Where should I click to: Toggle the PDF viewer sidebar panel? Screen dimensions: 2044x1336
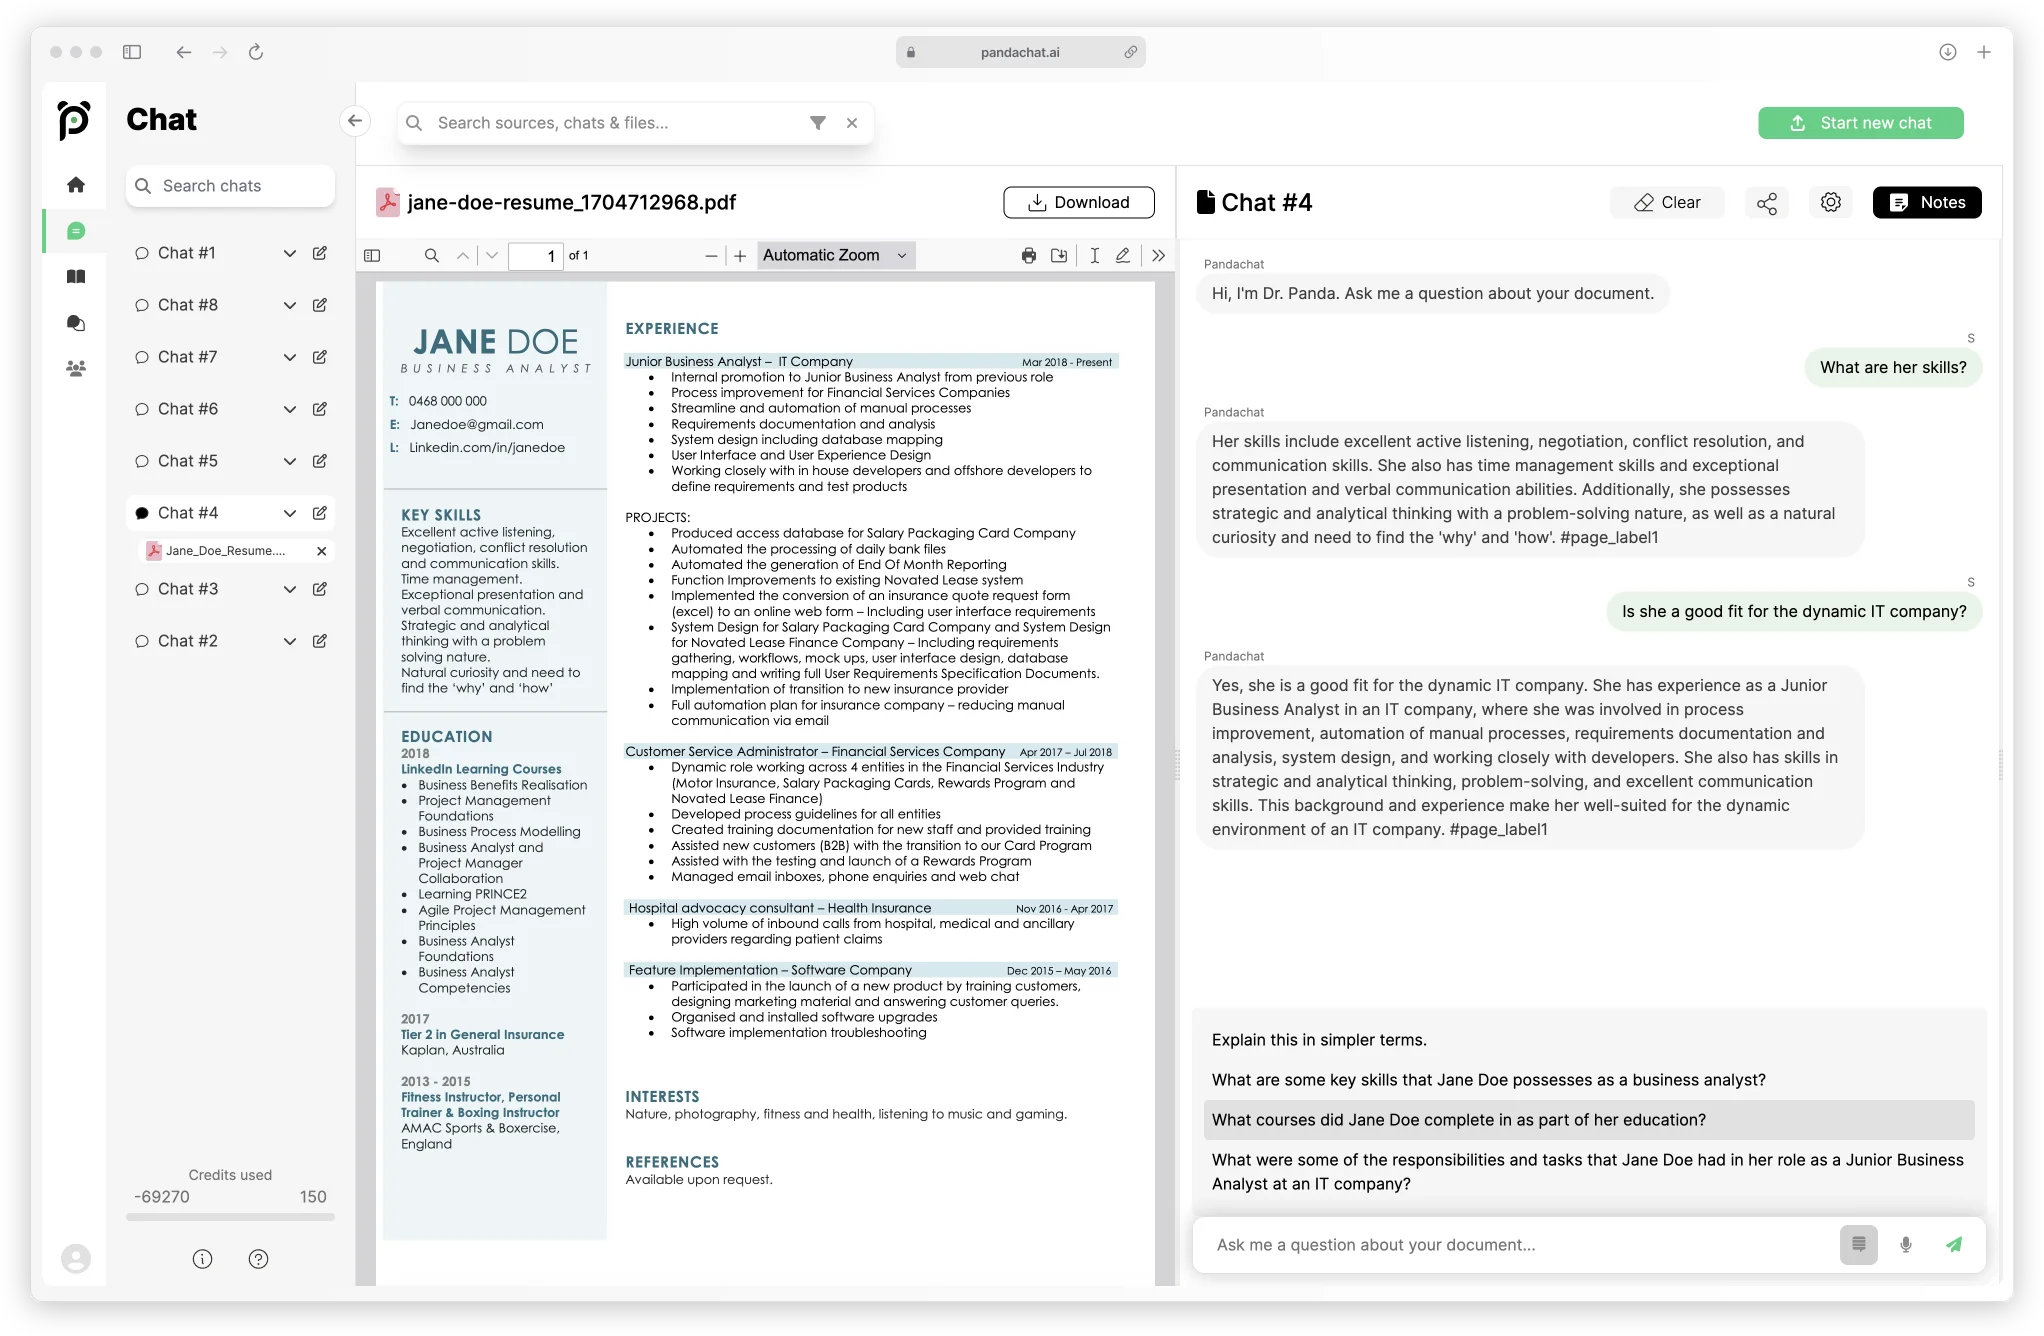373,256
